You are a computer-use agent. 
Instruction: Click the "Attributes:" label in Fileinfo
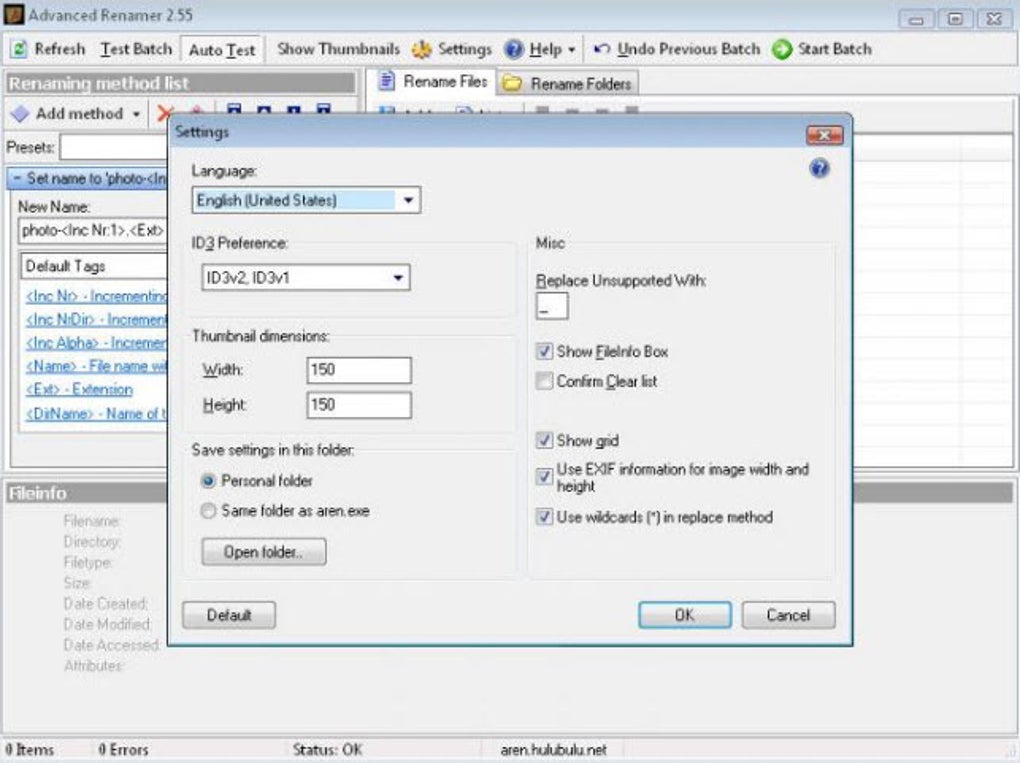point(94,666)
